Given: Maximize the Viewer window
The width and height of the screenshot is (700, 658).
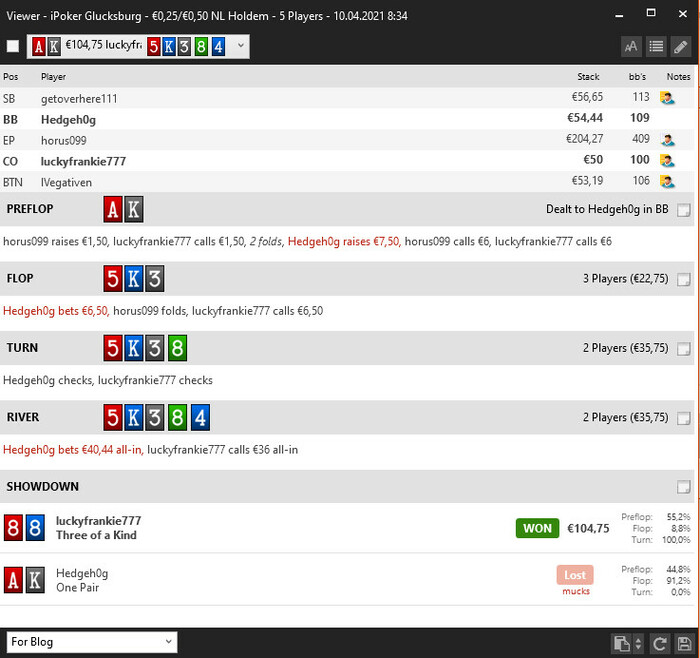Looking at the screenshot, I should pos(651,13).
